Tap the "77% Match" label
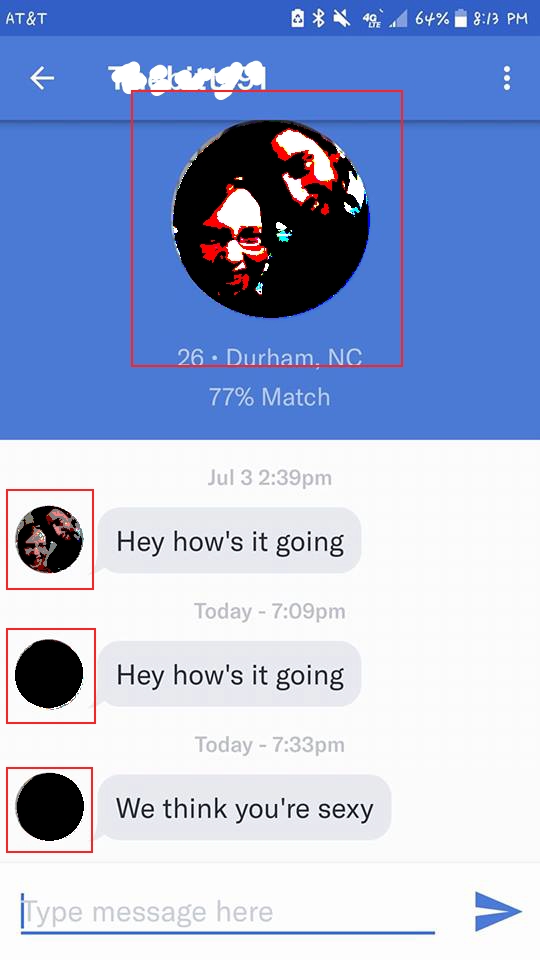540x960 pixels. click(269, 397)
